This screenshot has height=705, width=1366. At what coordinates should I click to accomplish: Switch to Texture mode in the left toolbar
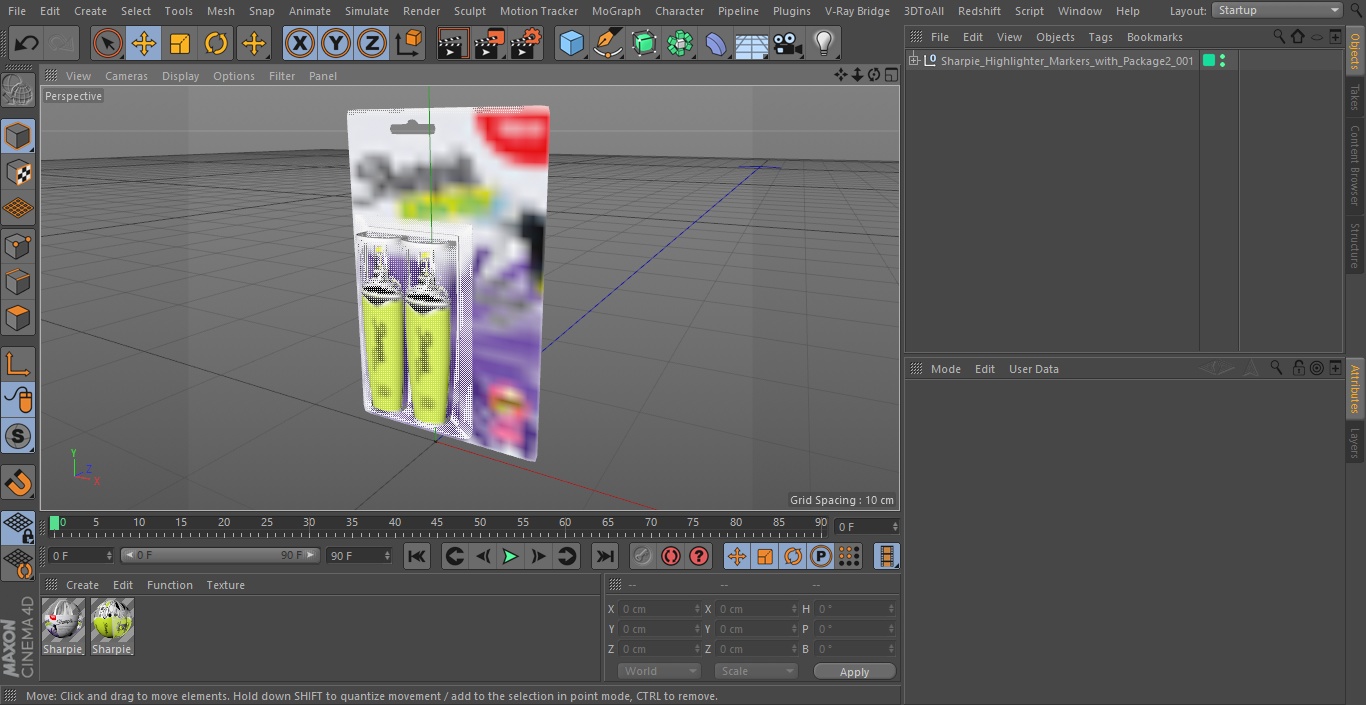[x=18, y=172]
